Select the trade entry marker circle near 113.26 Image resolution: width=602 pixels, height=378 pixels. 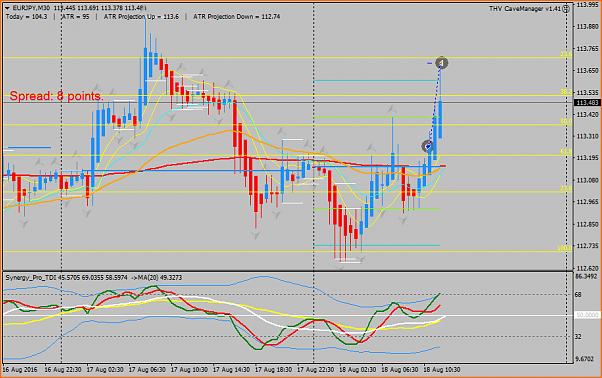[427, 146]
